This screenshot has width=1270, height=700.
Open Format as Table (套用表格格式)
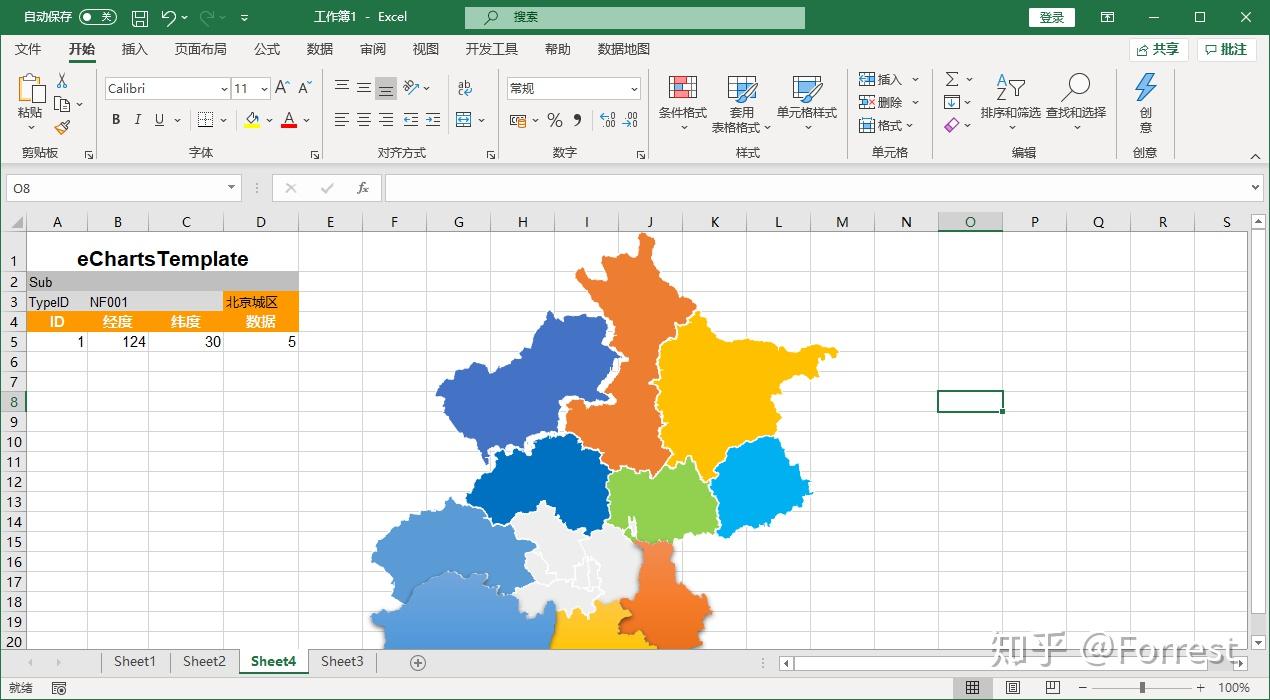click(742, 103)
